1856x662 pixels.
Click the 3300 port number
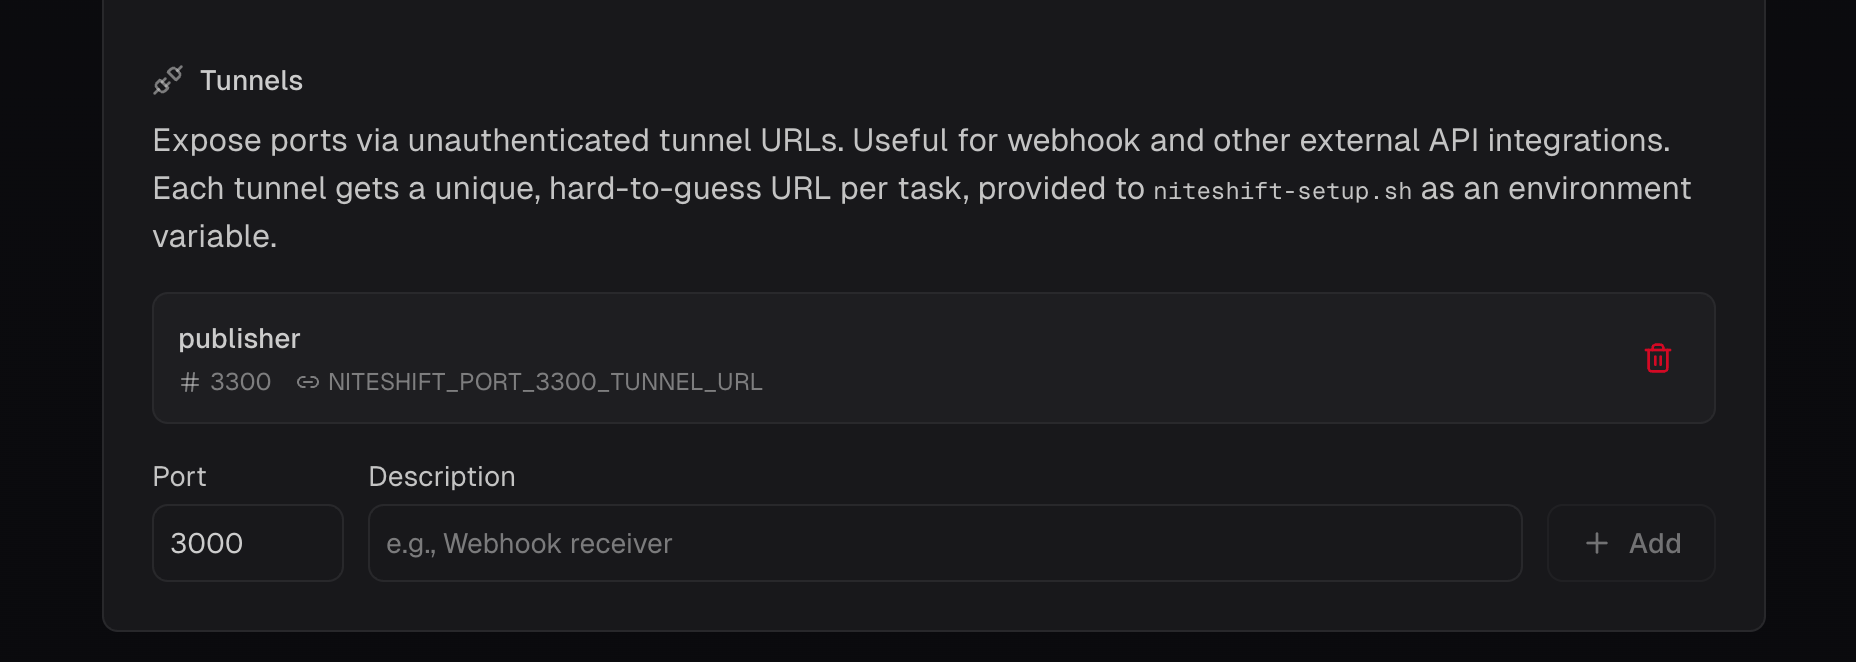tap(240, 382)
